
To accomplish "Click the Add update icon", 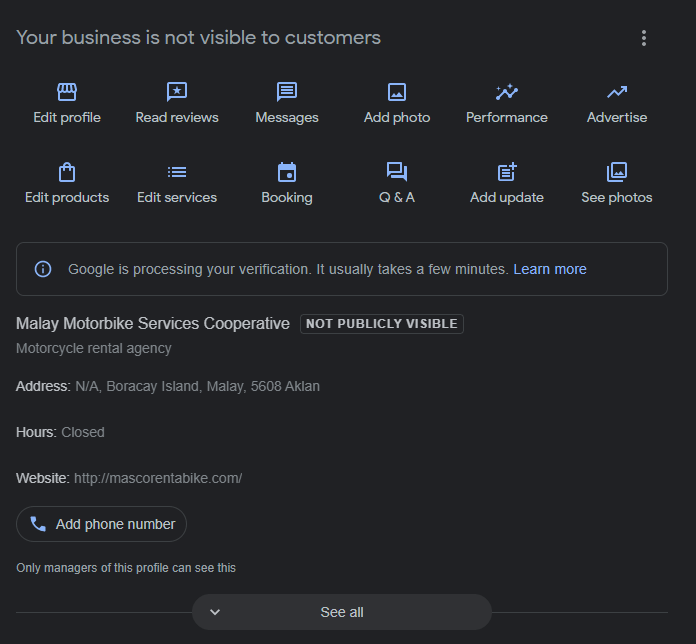I will click(x=507, y=172).
